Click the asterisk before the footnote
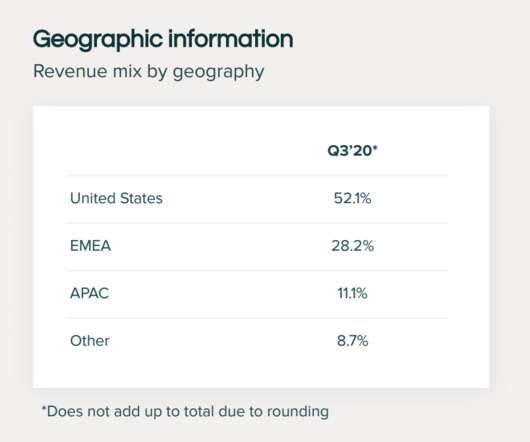This screenshot has height=442, width=530. (44, 408)
